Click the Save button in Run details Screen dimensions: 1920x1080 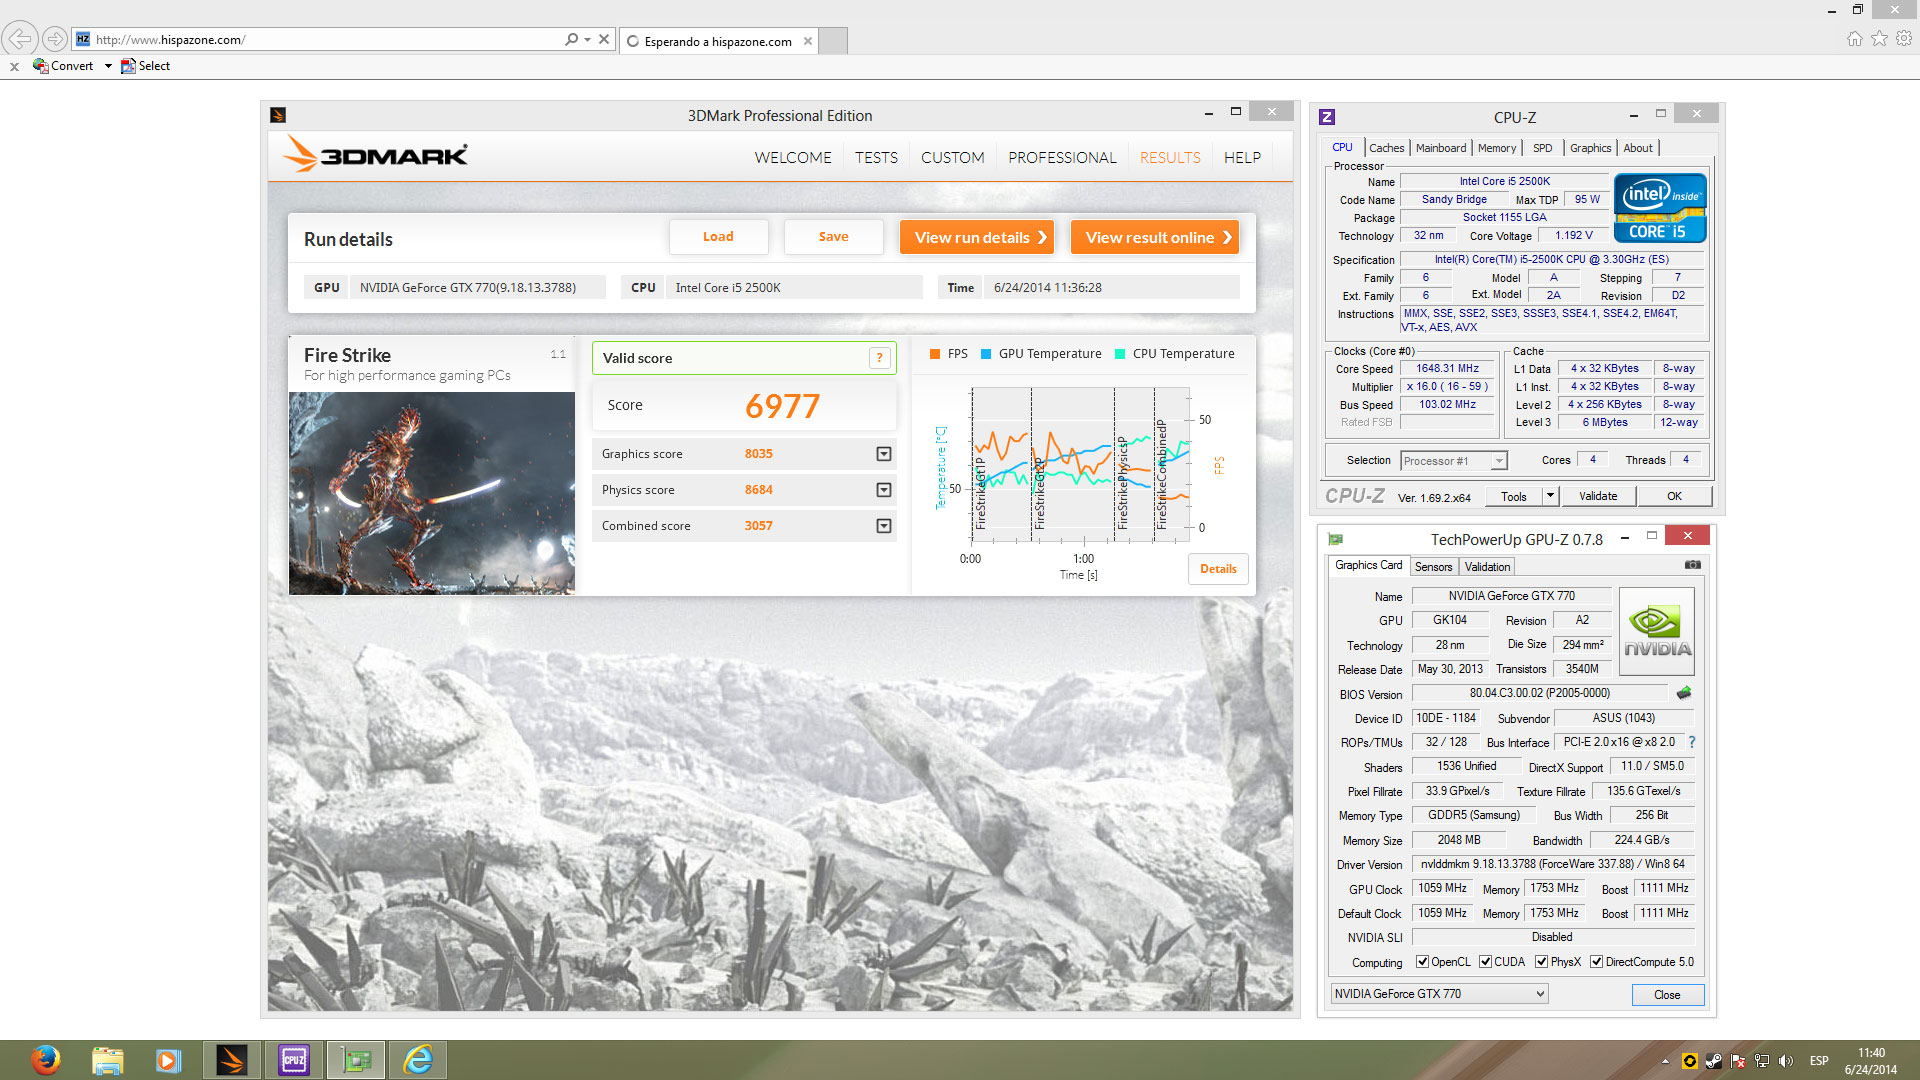(x=833, y=237)
